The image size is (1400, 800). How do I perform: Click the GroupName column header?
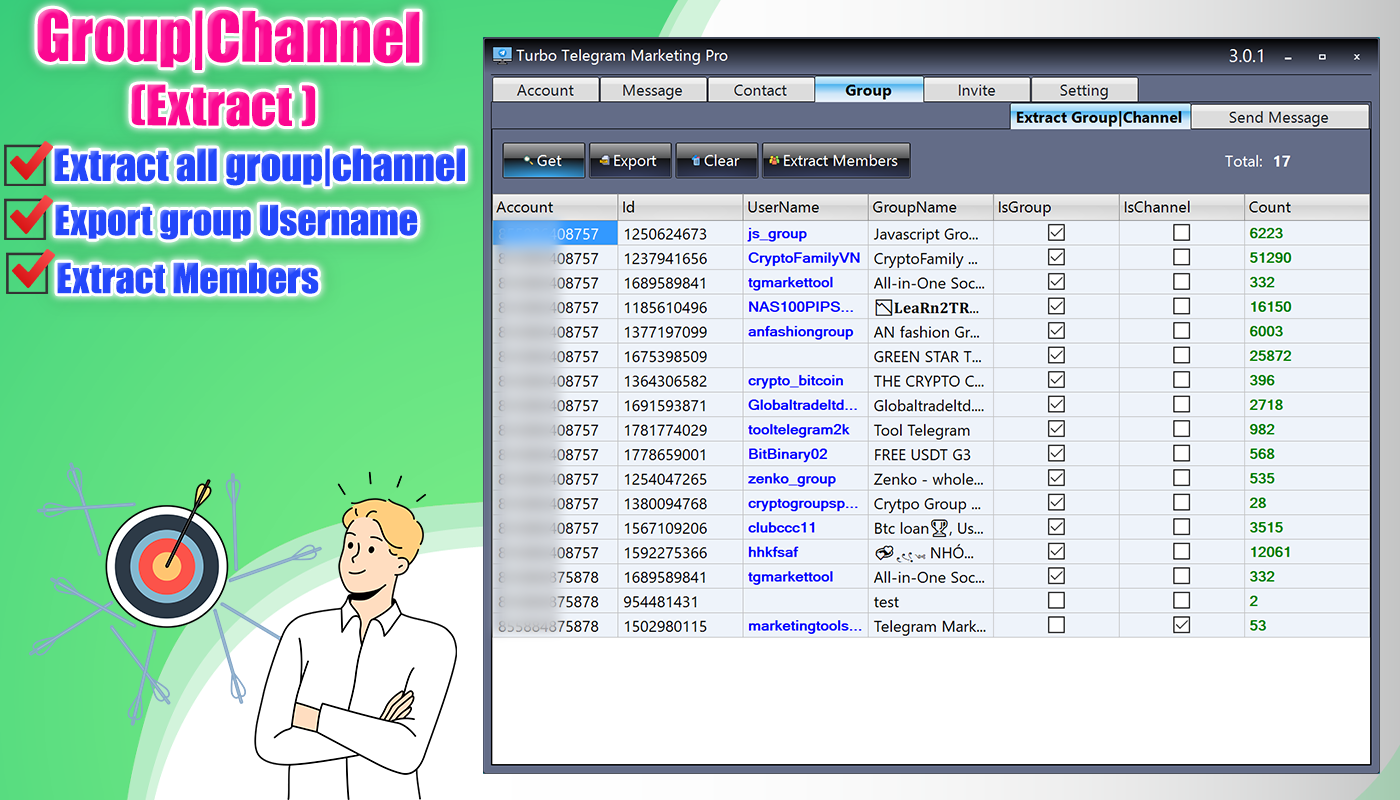click(x=931, y=207)
